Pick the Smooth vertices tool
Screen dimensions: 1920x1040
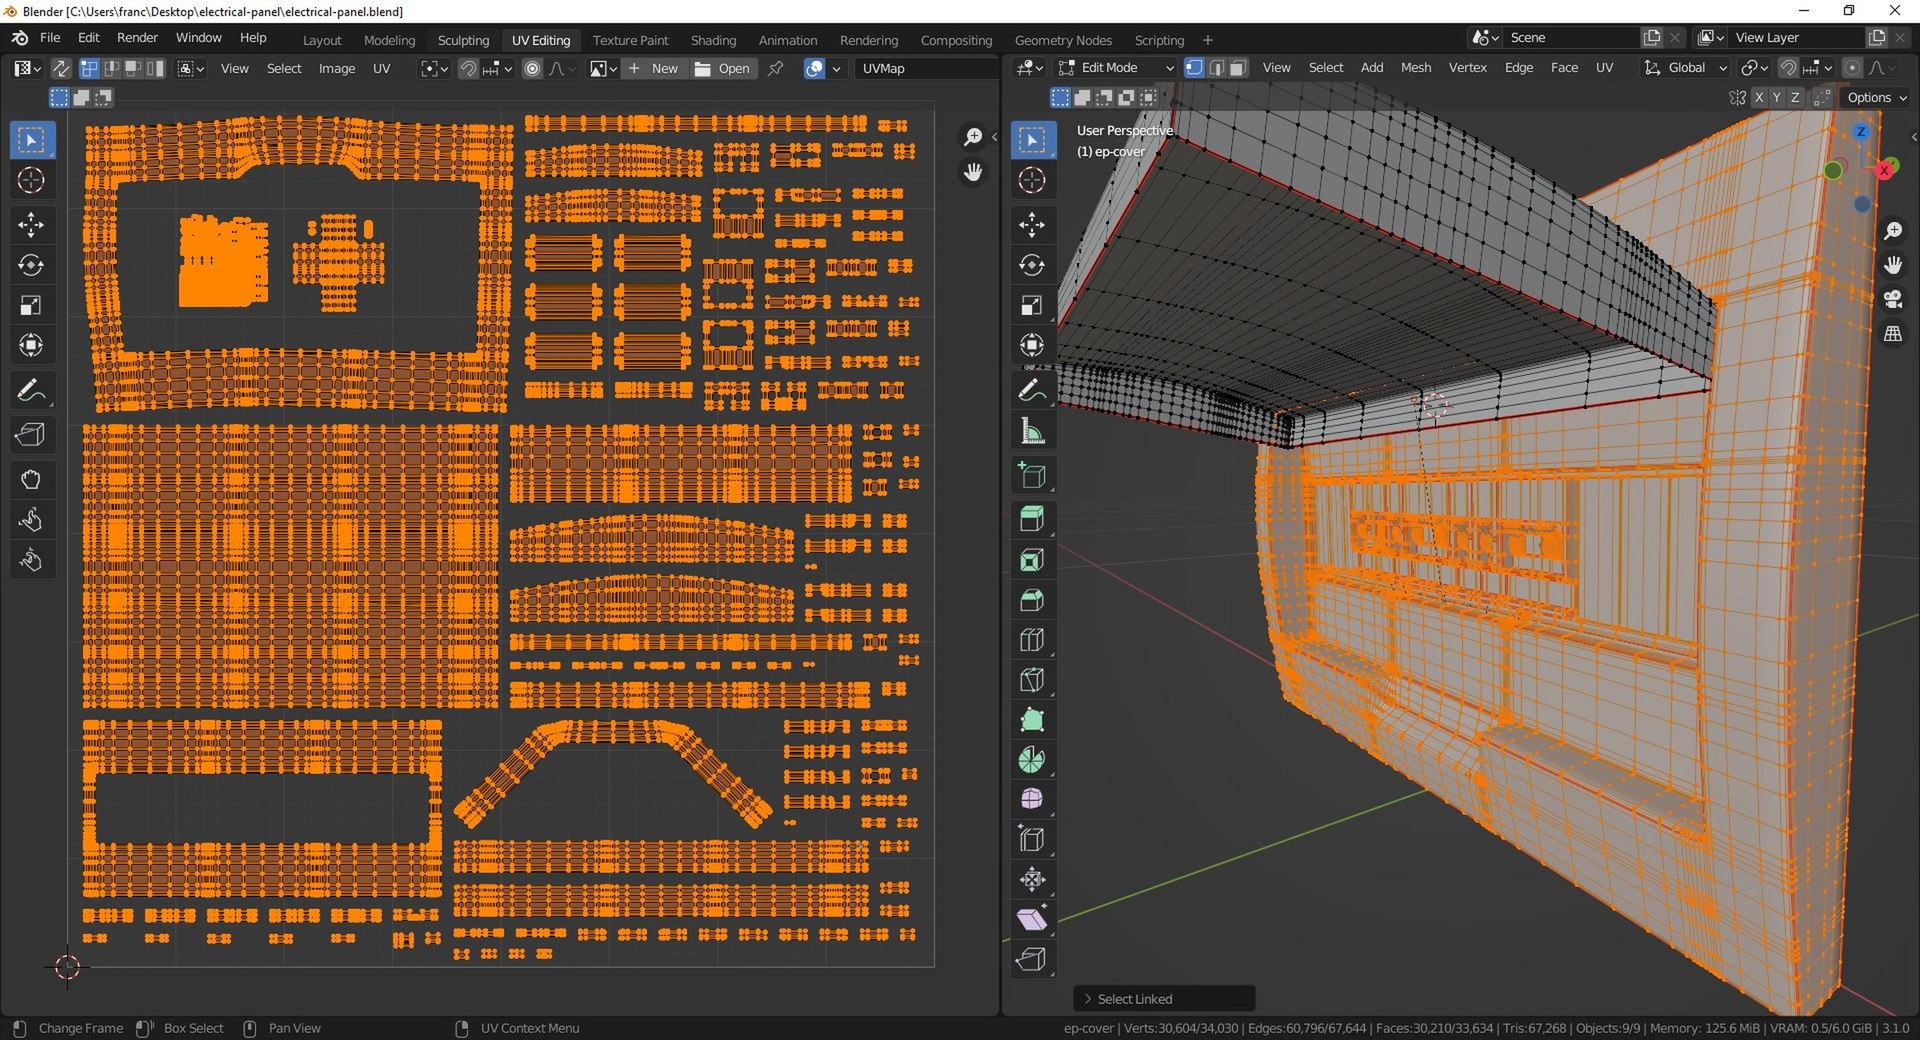[1032, 800]
